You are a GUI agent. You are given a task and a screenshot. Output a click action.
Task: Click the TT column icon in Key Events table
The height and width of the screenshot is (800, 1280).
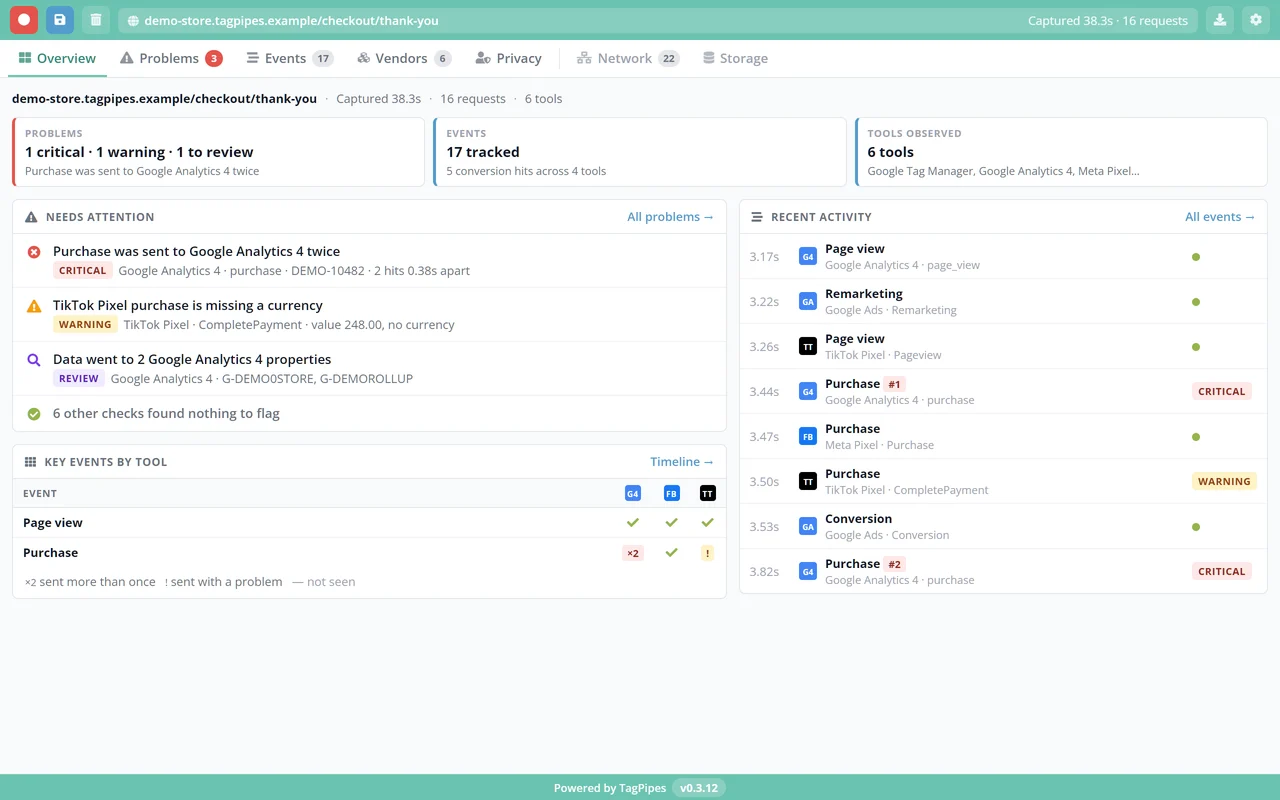708,493
